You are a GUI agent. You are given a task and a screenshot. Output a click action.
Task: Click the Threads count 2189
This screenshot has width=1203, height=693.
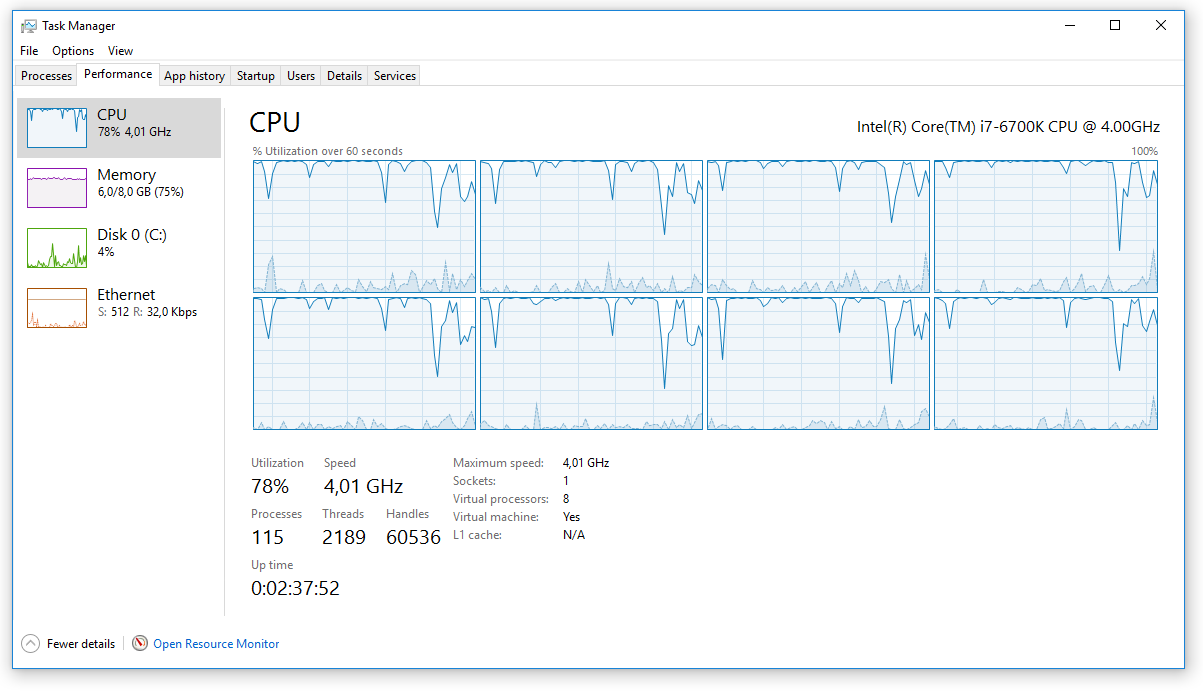(344, 538)
